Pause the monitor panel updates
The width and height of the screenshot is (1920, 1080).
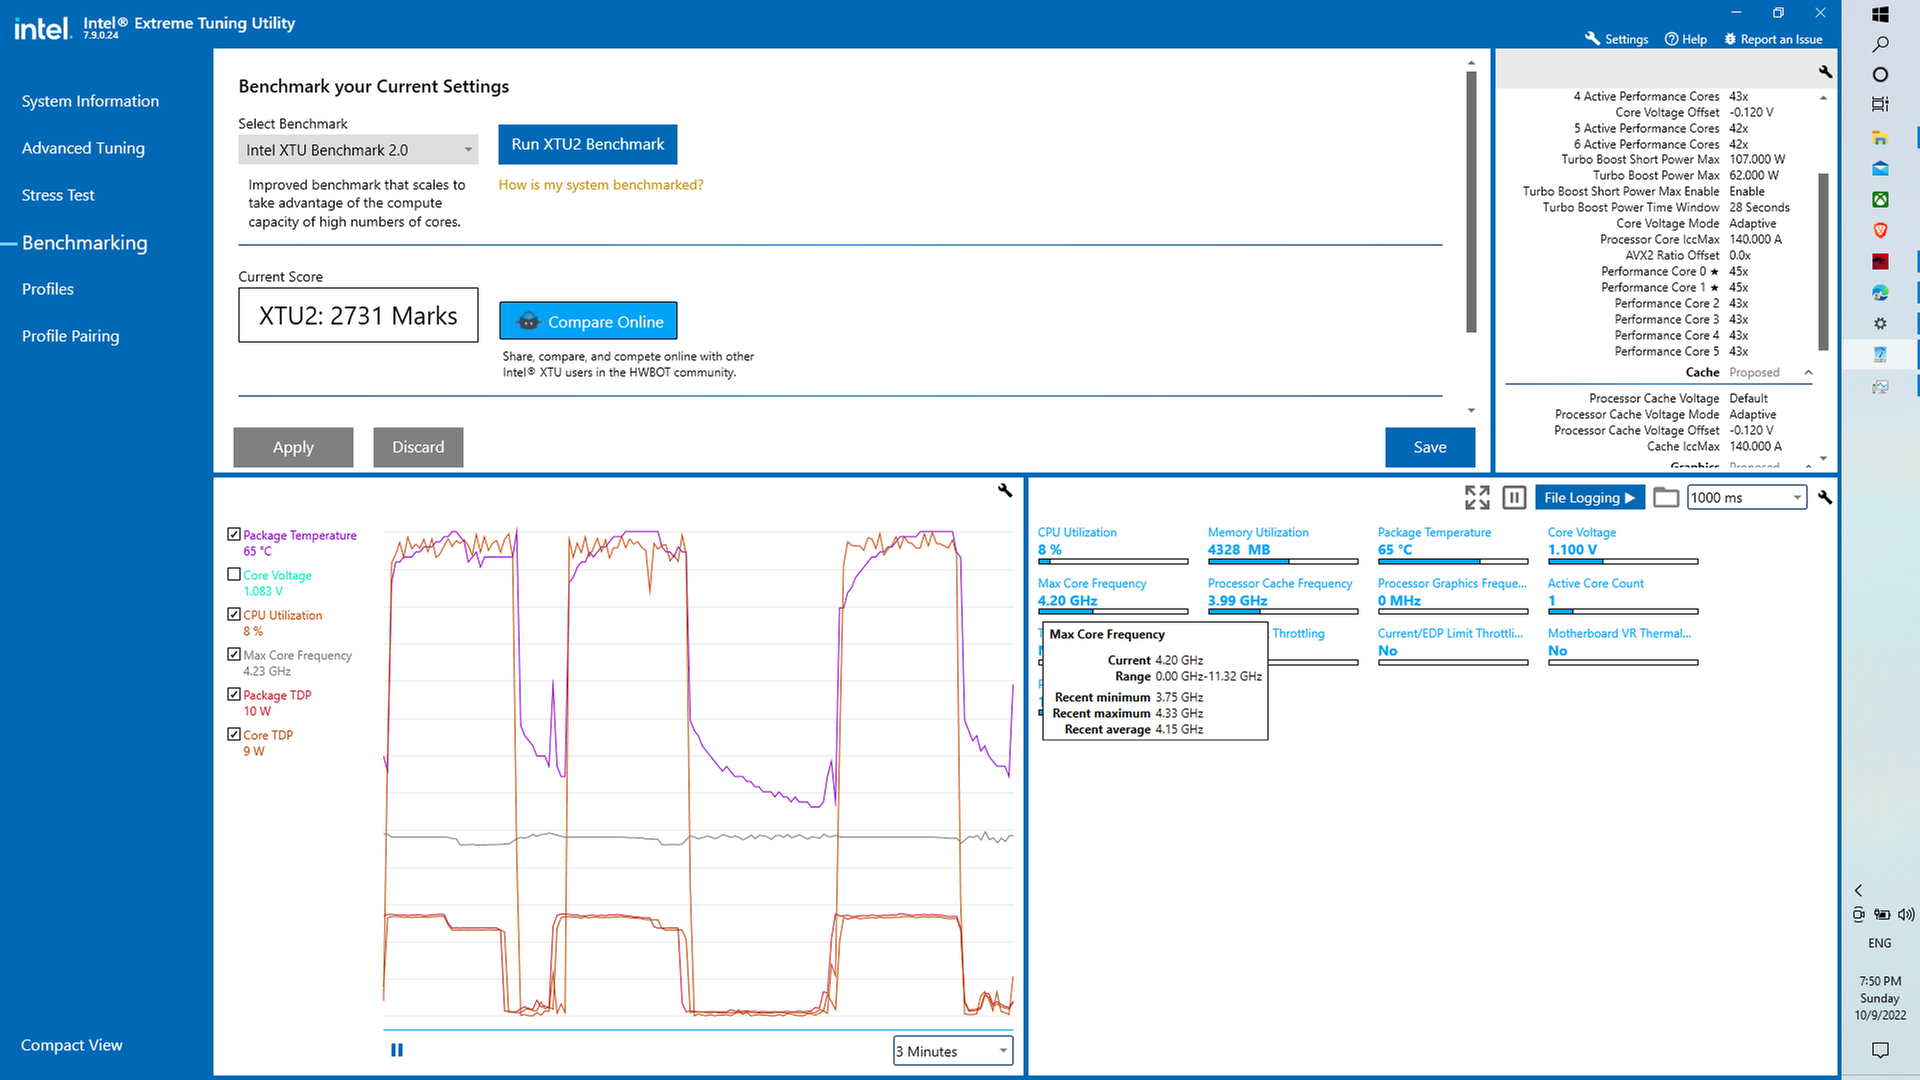[1514, 497]
